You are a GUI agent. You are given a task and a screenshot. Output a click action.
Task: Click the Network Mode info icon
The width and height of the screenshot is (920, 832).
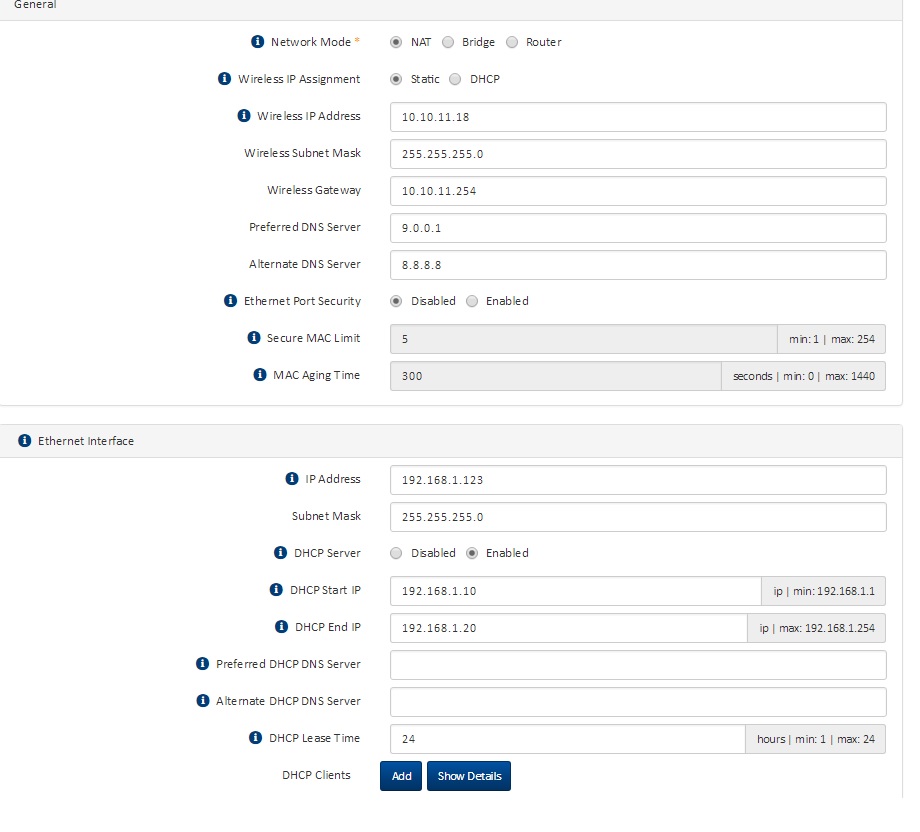coord(260,42)
